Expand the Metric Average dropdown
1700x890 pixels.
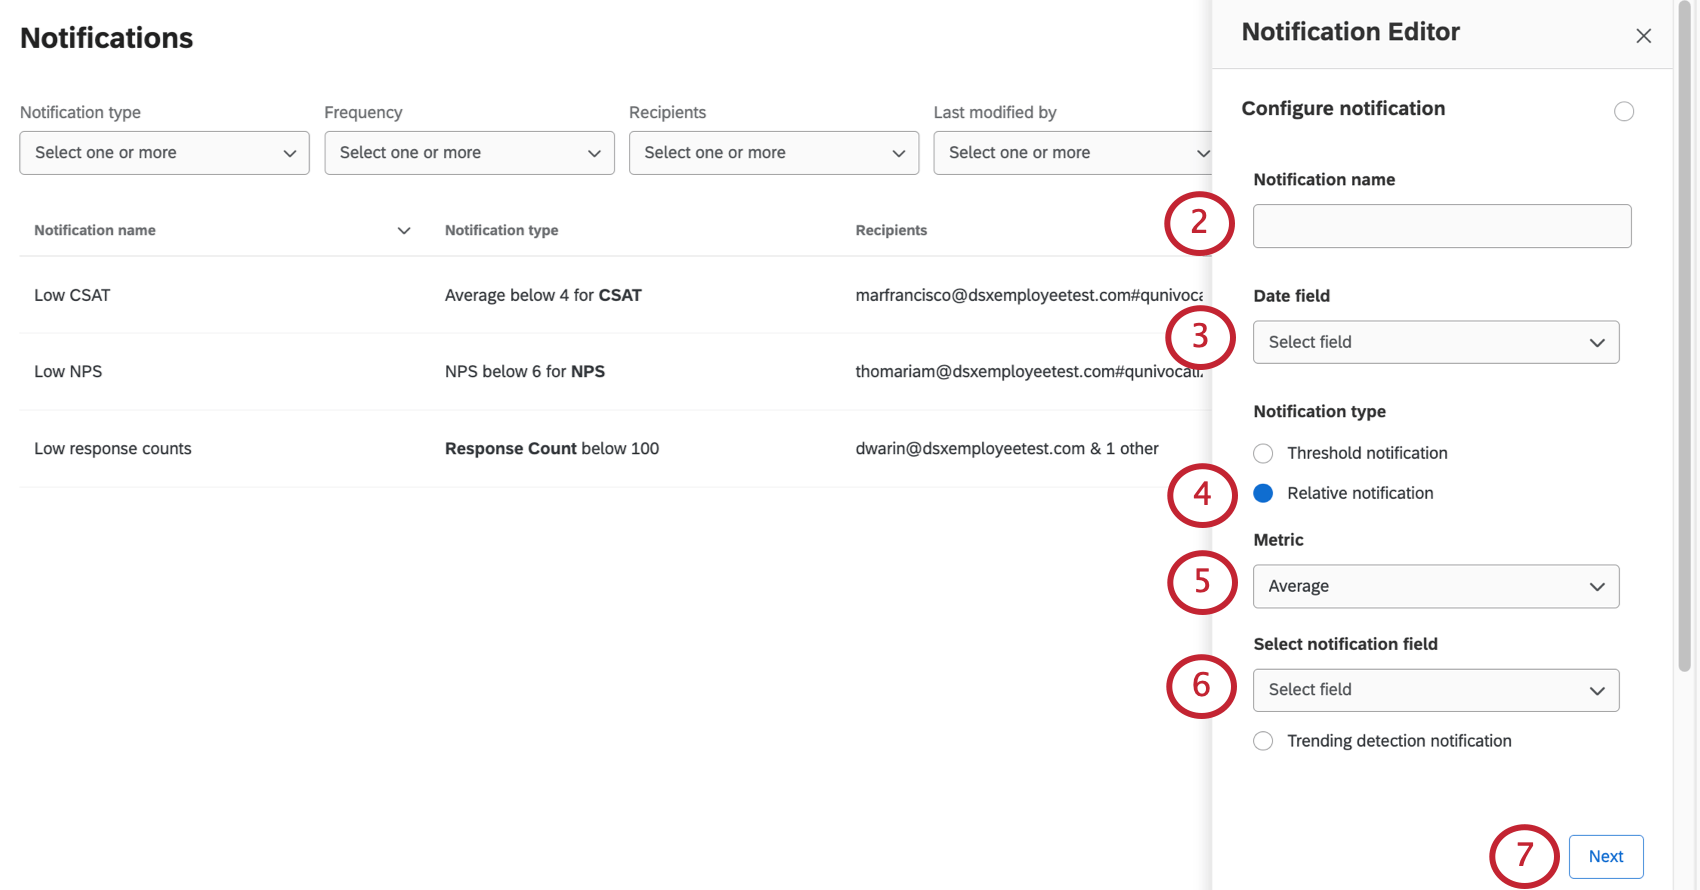[x=1435, y=586]
